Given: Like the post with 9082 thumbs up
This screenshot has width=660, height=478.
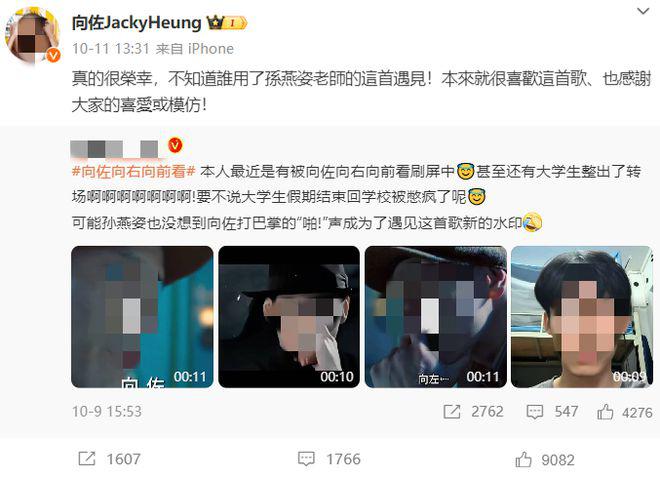Looking at the screenshot, I should click(523, 459).
